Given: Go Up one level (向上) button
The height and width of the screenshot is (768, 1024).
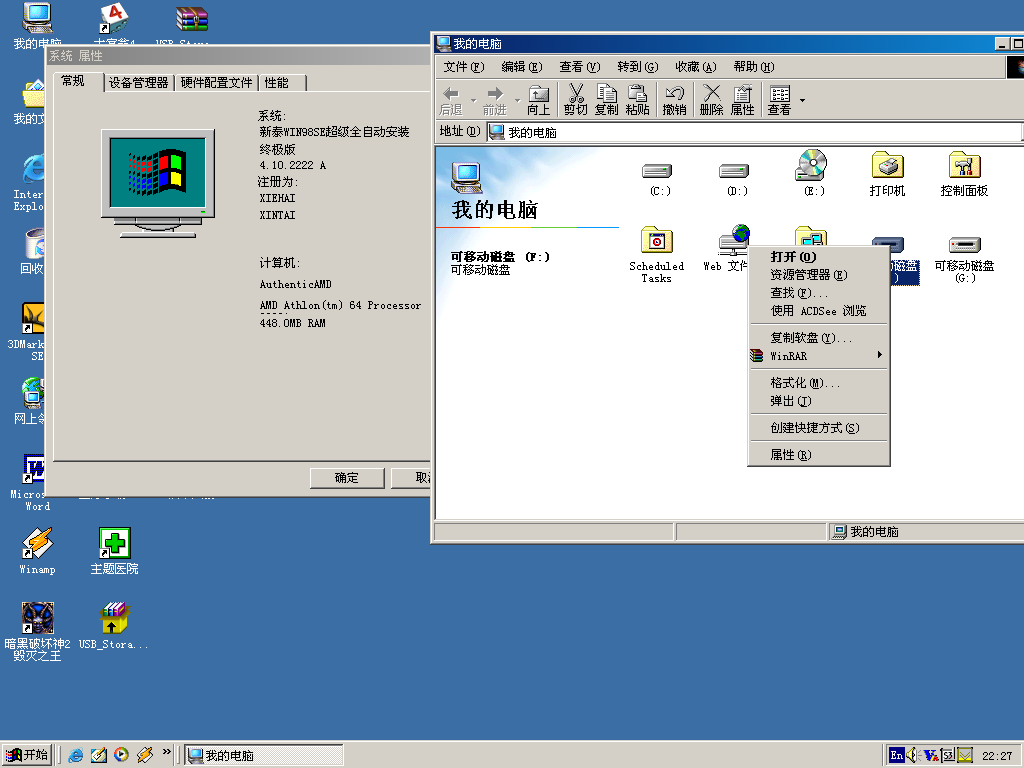Looking at the screenshot, I should 539,101.
